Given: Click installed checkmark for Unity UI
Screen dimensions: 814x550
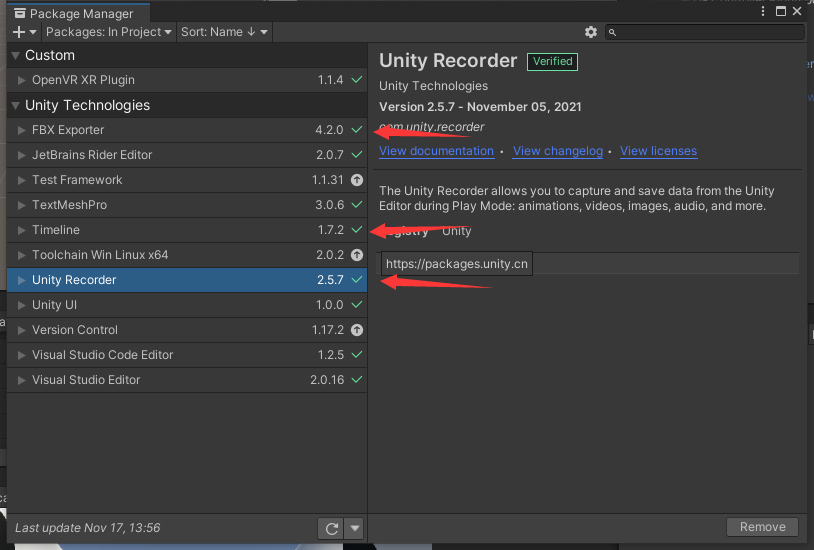Looking at the screenshot, I should point(357,305).
